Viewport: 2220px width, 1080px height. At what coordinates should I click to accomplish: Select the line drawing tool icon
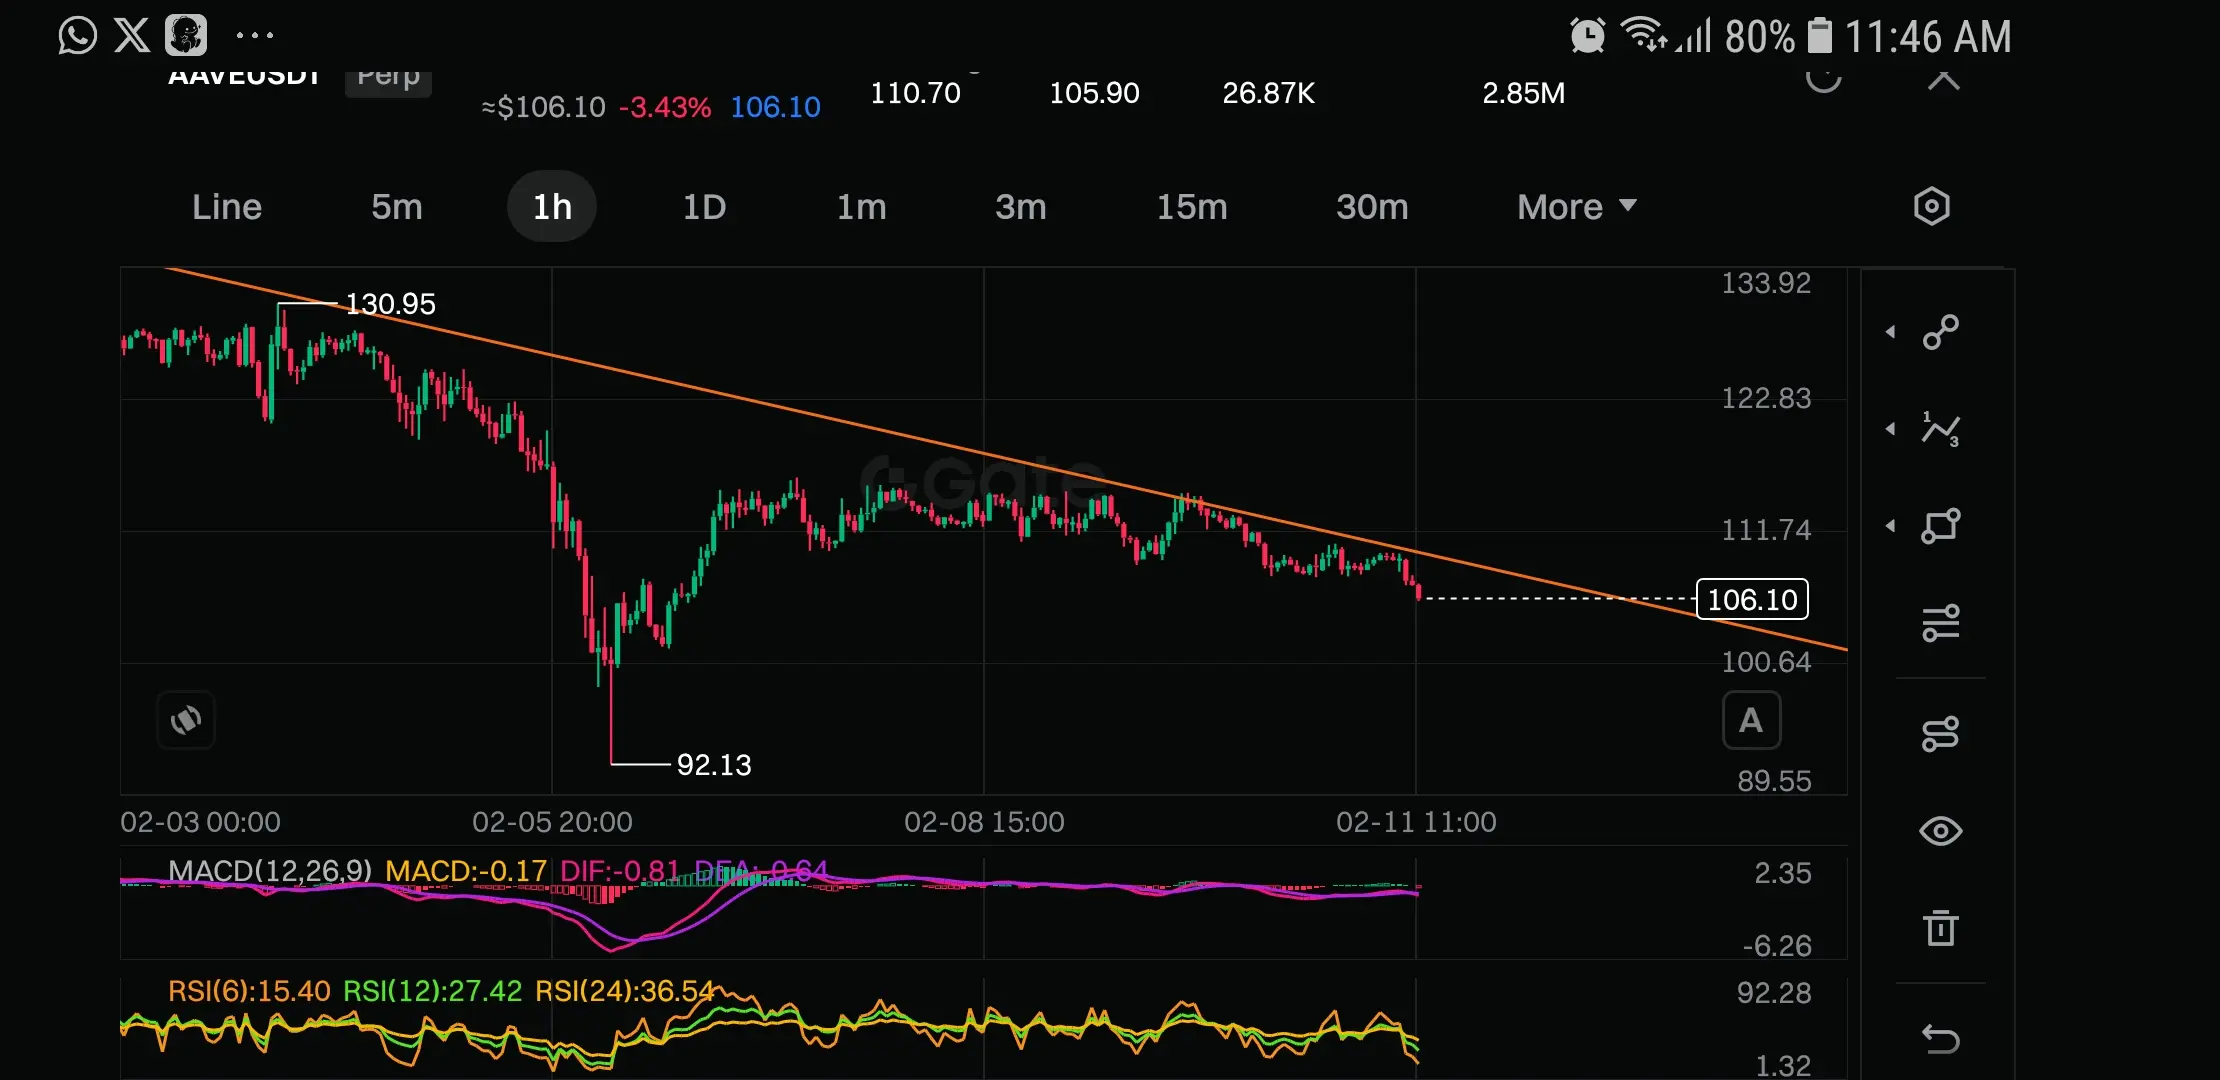tap(1940, 332)
